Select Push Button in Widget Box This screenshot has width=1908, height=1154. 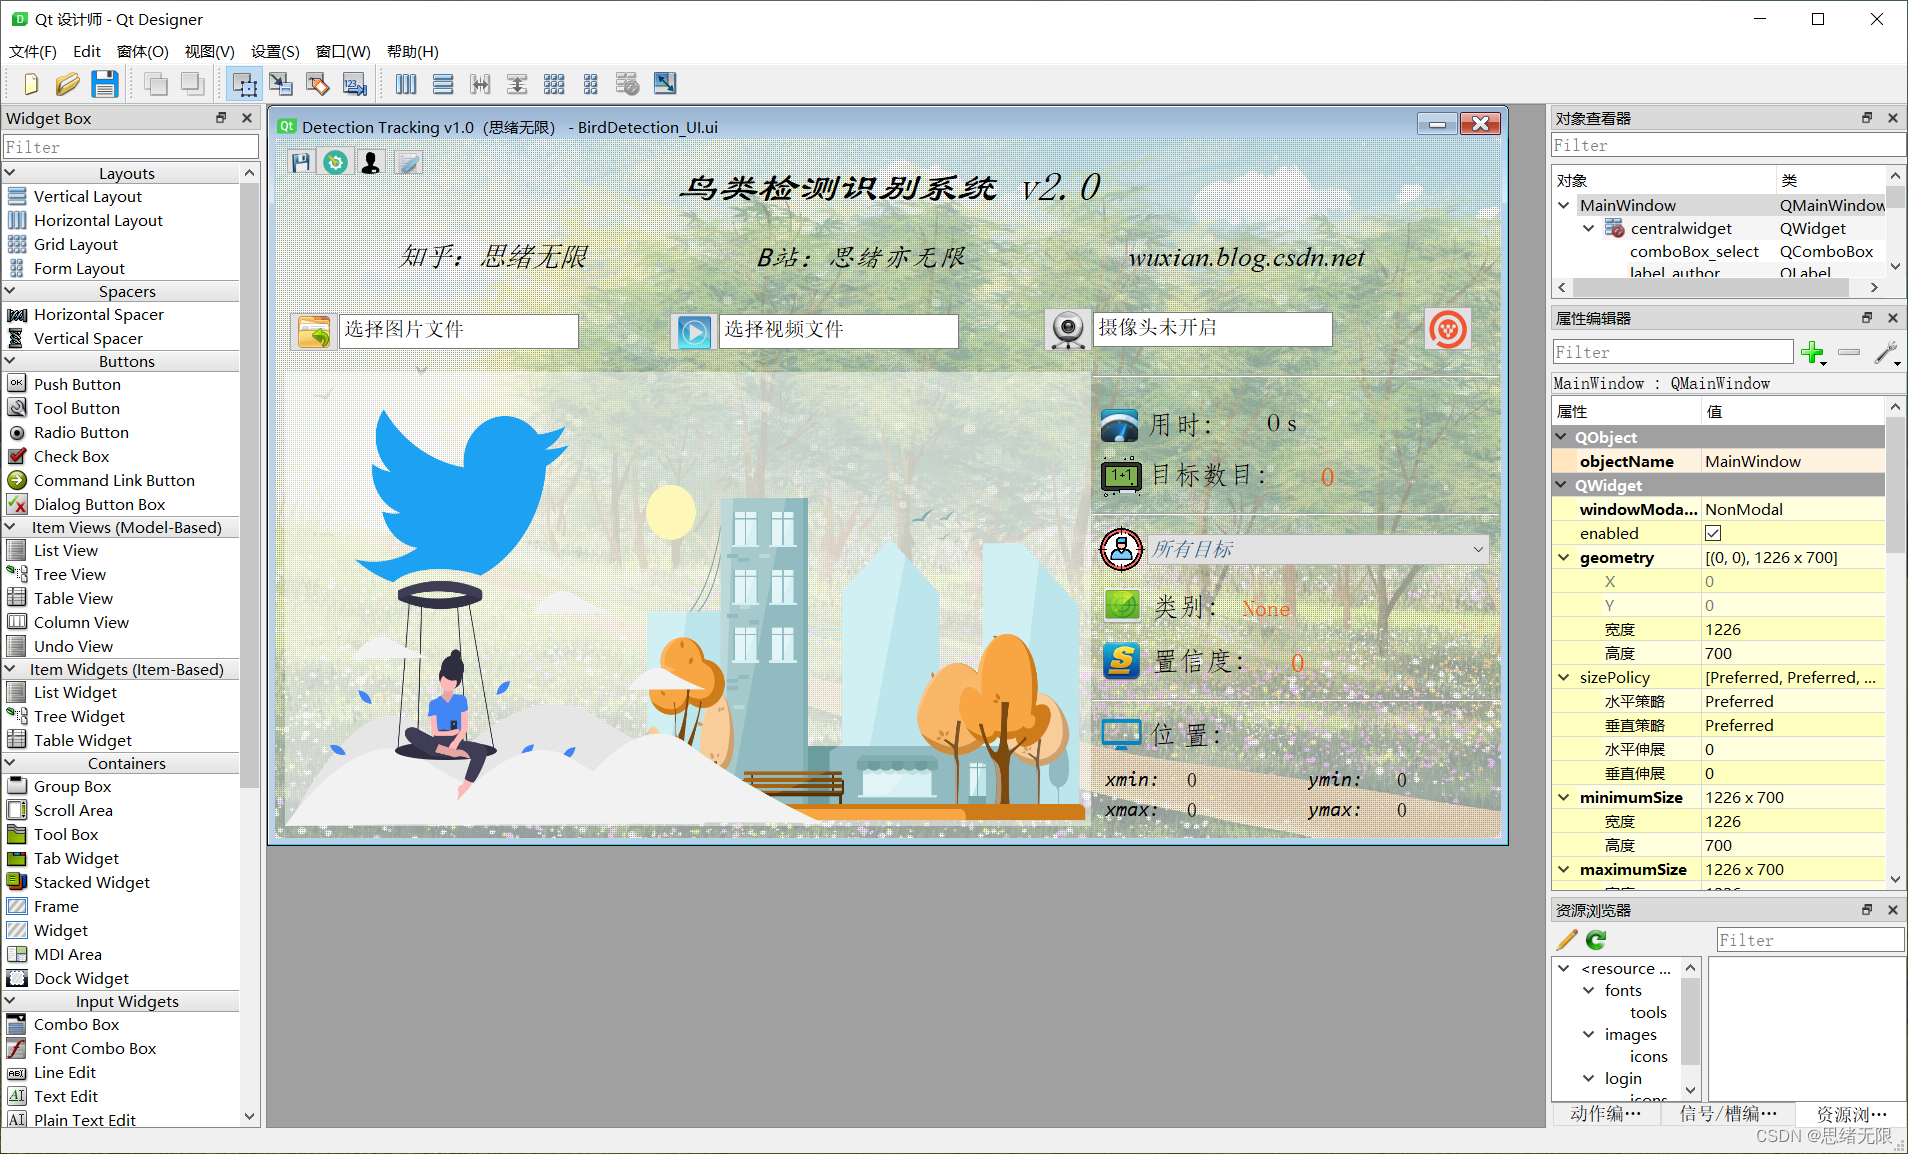[x=77, y=384]
